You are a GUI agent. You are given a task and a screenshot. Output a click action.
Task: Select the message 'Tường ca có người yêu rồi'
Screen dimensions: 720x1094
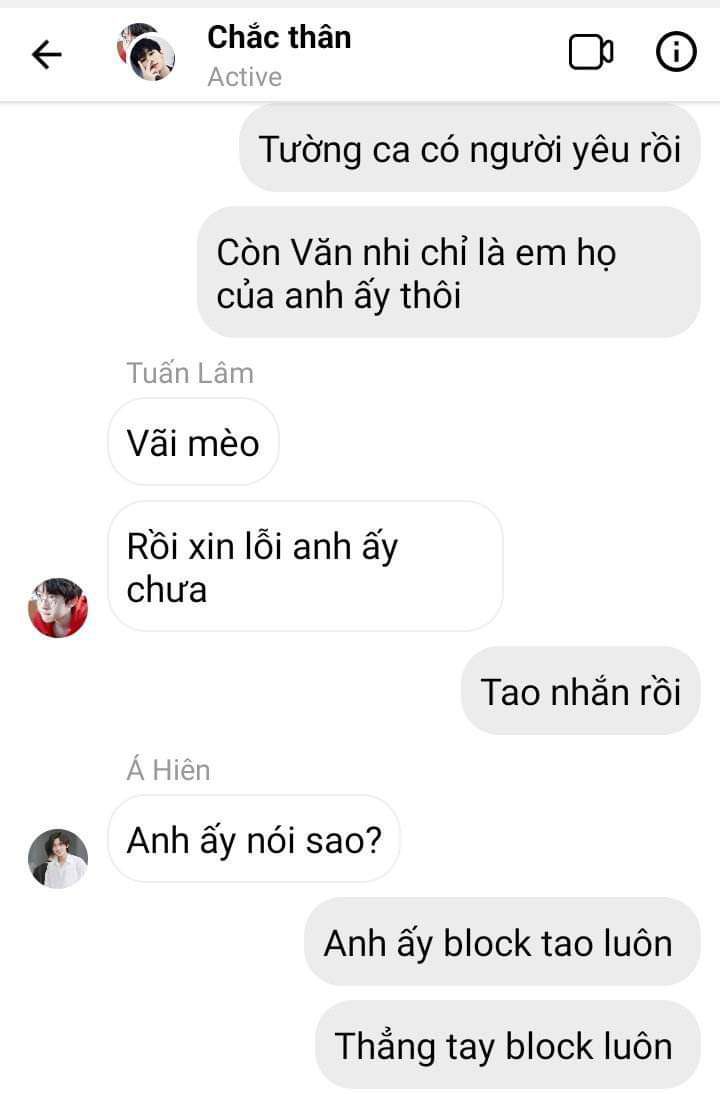pyautogui.click(x=470, y=149)
